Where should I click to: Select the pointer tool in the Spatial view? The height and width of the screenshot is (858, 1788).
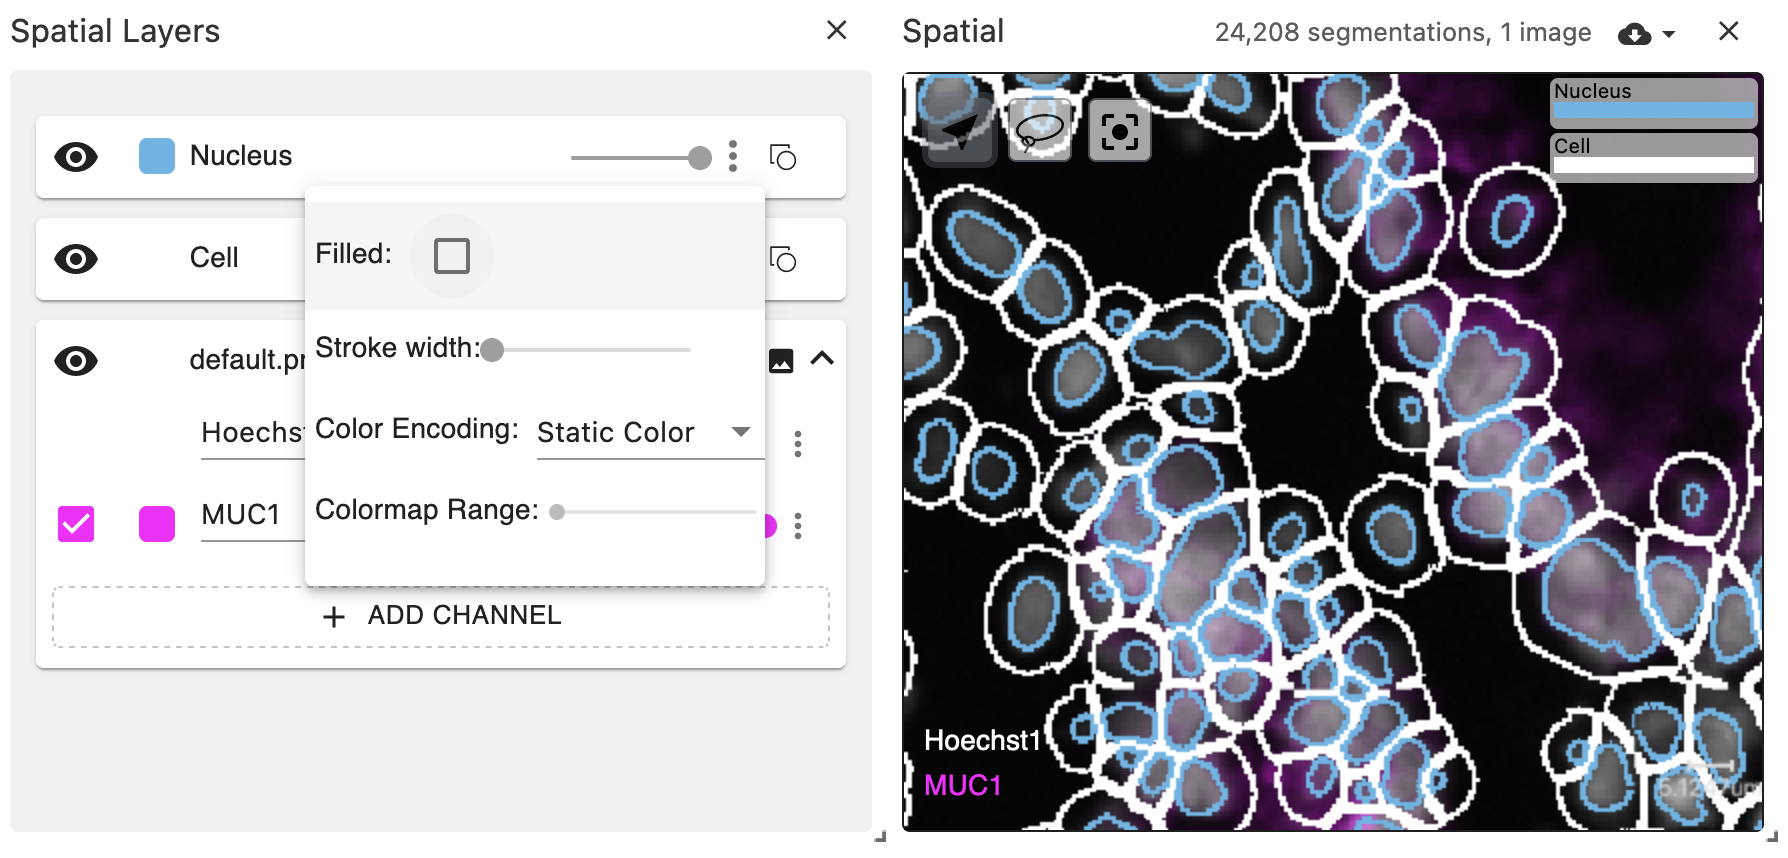point(960,130)
